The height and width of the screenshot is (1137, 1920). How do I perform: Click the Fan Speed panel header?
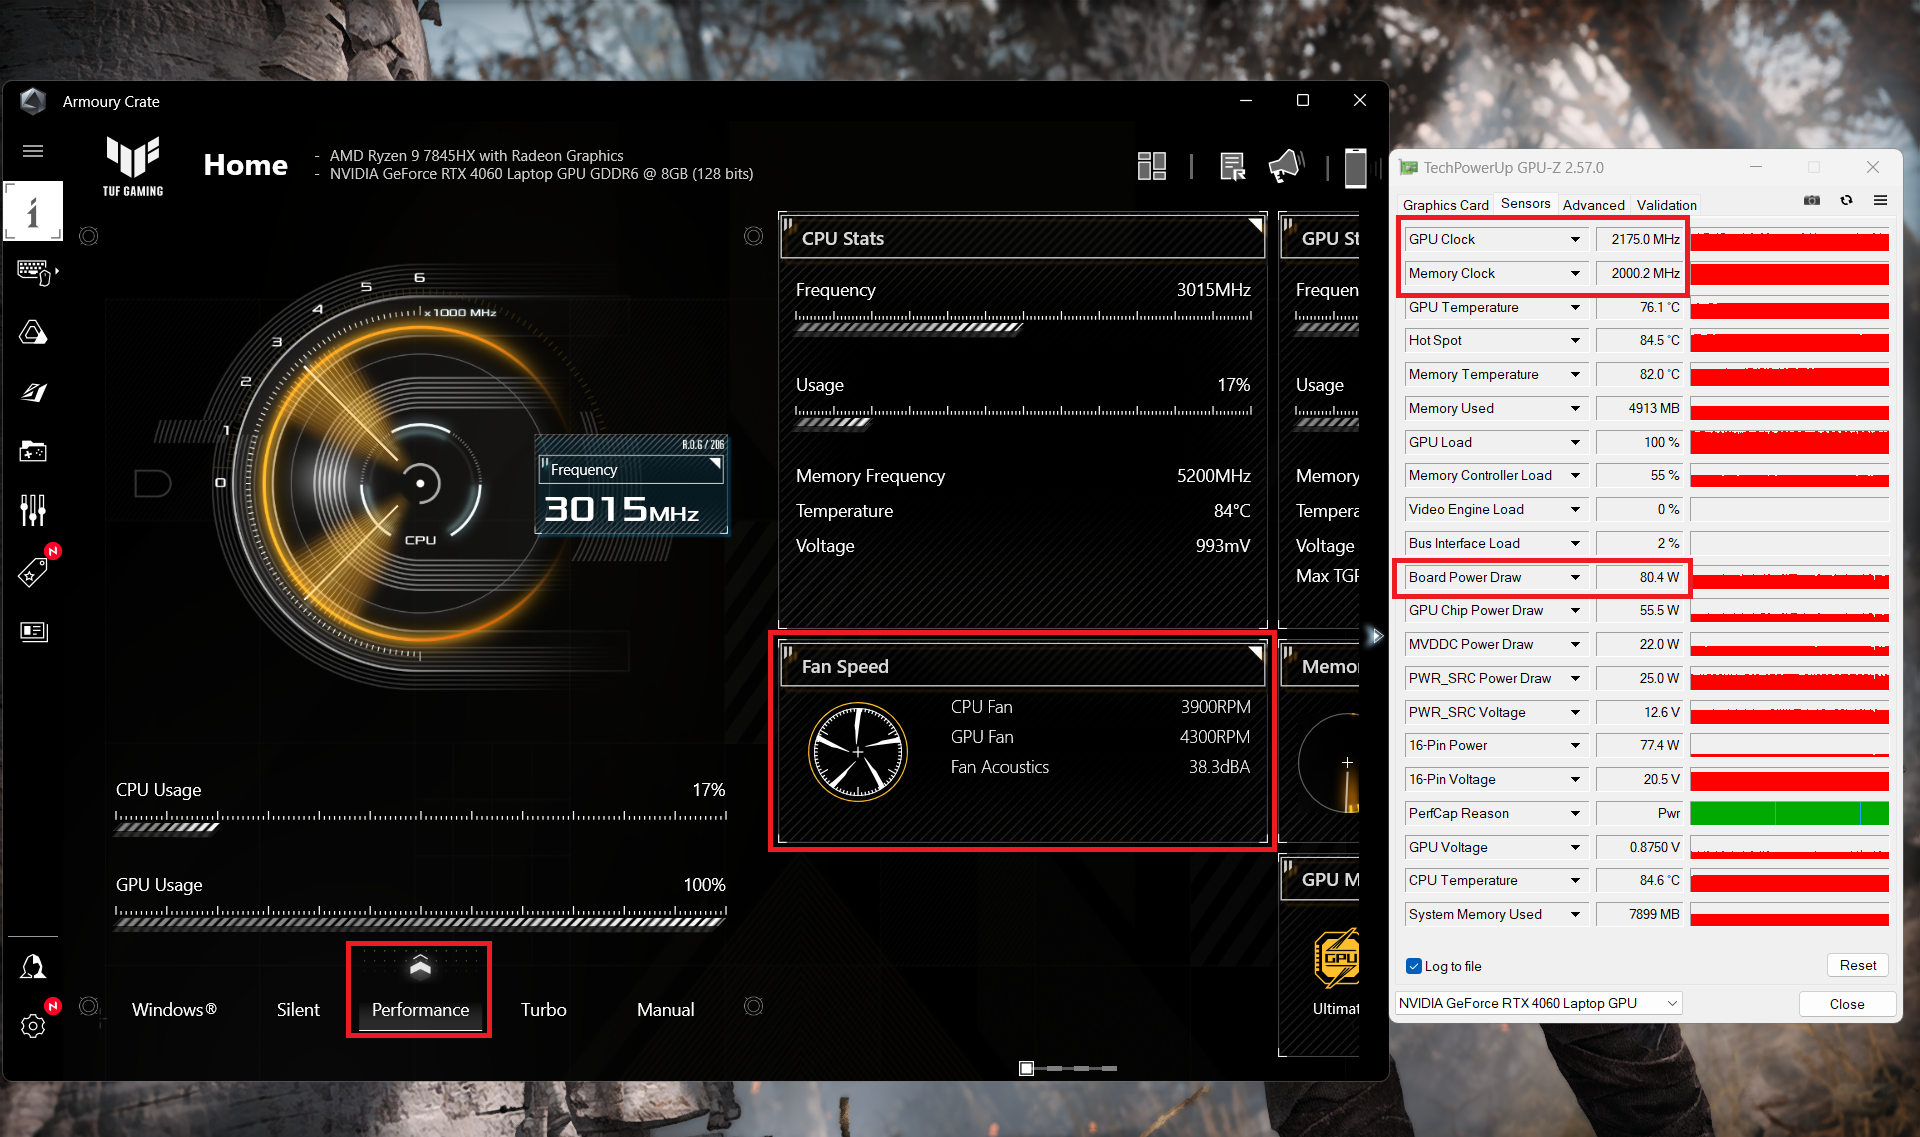[x=1022, y=666]
